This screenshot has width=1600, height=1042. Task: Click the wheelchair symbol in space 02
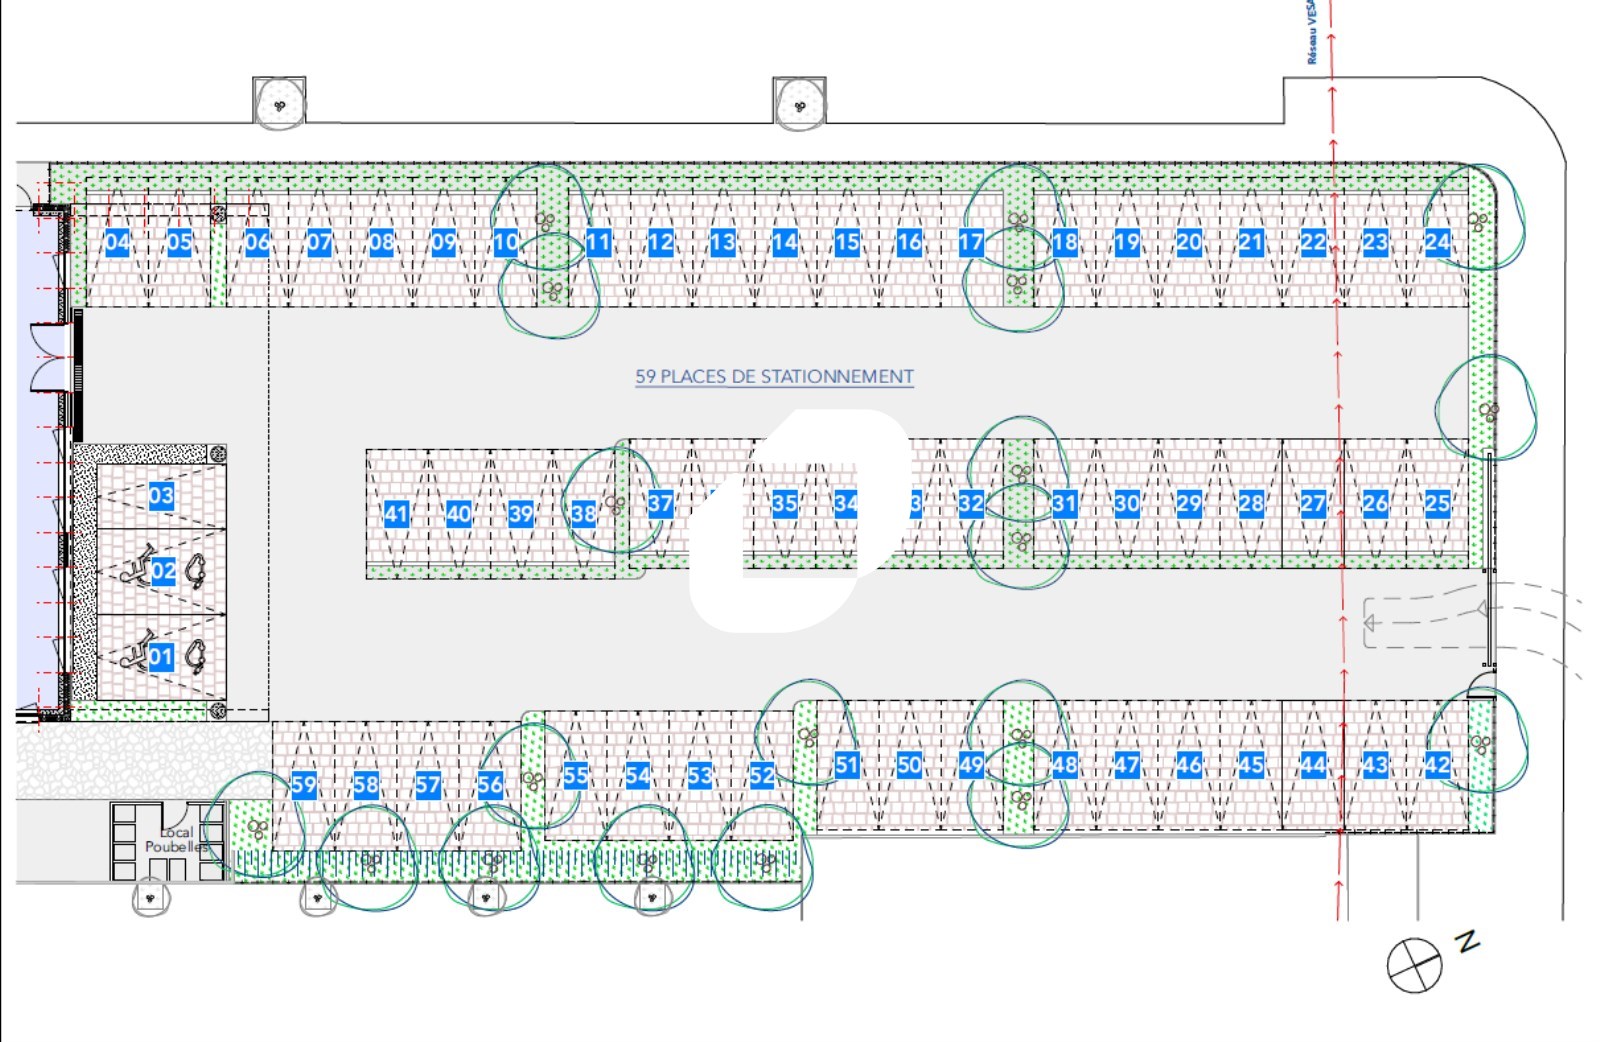click(x=136, y=569)
